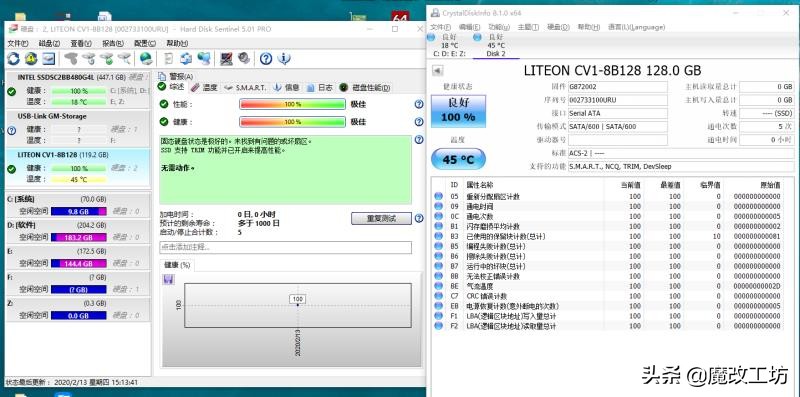This screenshot has width=800, height=397.
Task: Click the firmware field showing G872002
Action: (x=617, y=87)
